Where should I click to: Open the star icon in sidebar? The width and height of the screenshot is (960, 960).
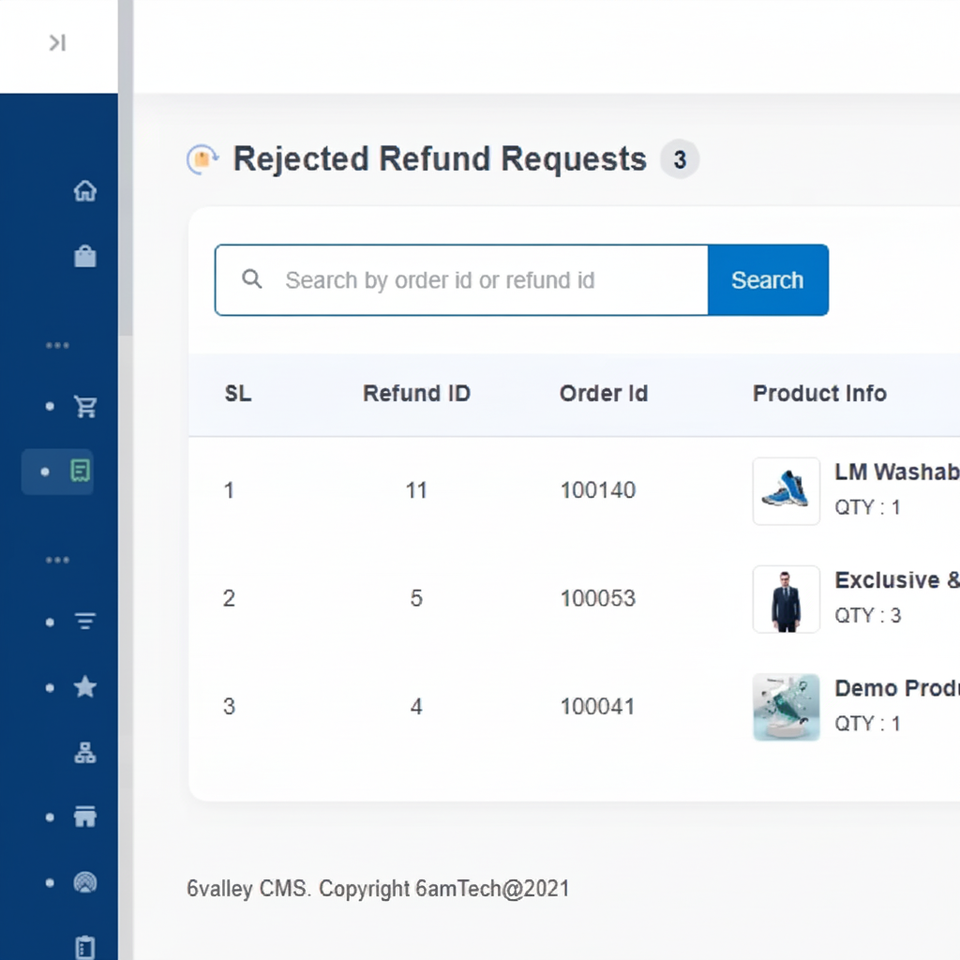click(85, 687)
